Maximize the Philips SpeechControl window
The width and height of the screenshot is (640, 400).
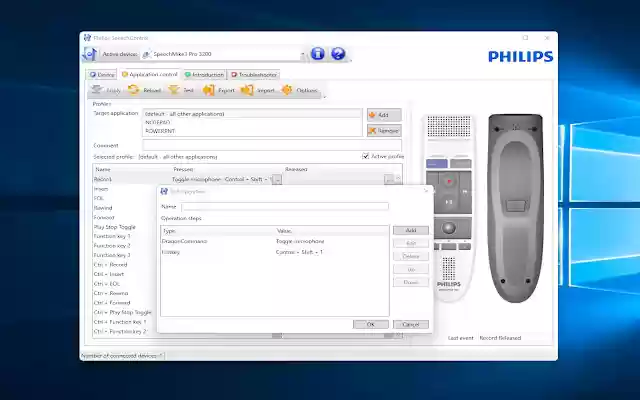tap(525, 38)
